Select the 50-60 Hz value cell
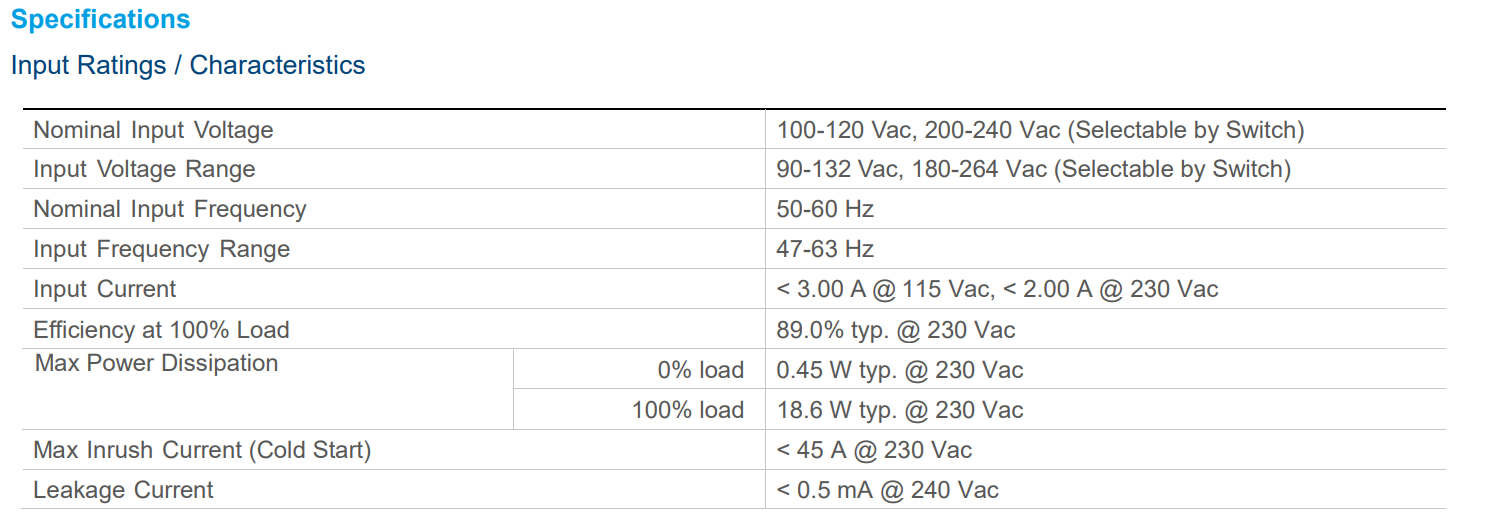 click(825, 210)
